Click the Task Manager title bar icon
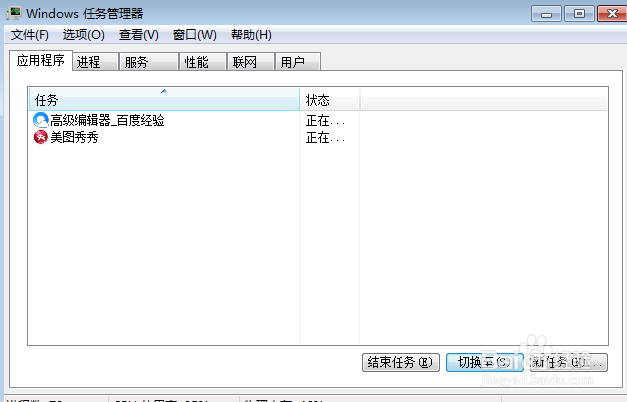627x402 pixels. click(14, 14)
